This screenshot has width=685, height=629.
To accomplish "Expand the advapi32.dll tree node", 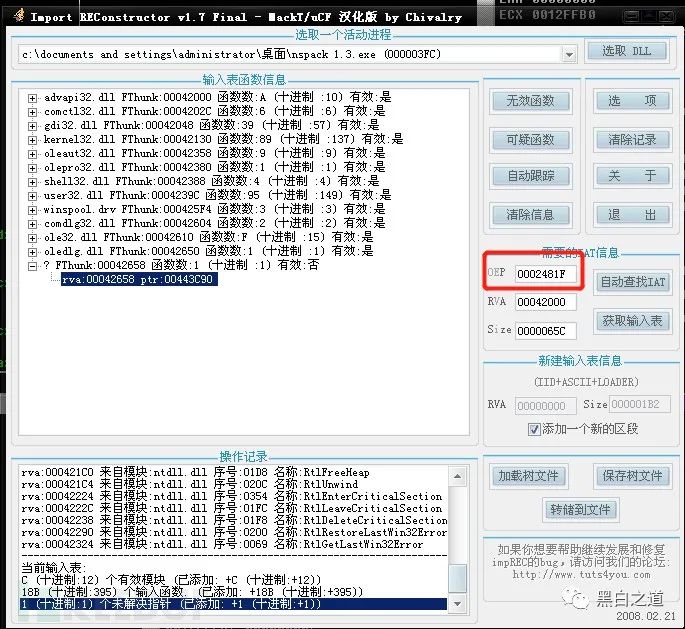I will [x=33, y=97].
